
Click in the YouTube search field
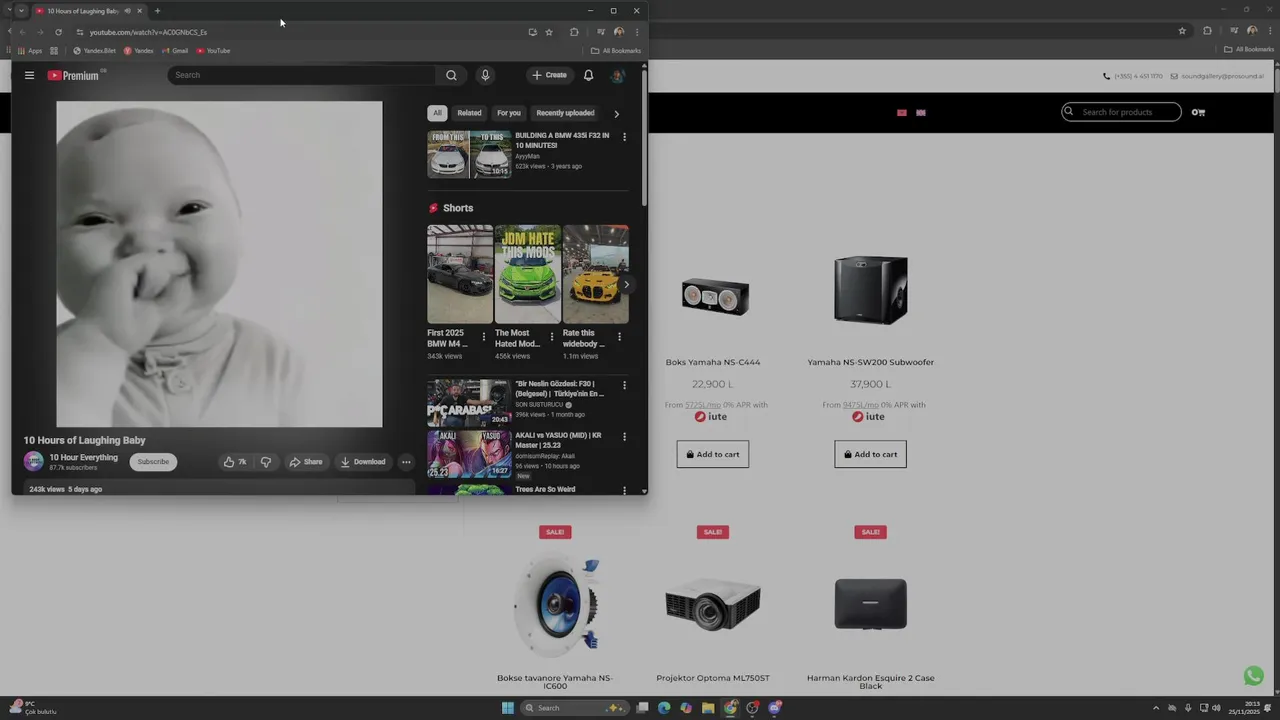coord(301,75)
